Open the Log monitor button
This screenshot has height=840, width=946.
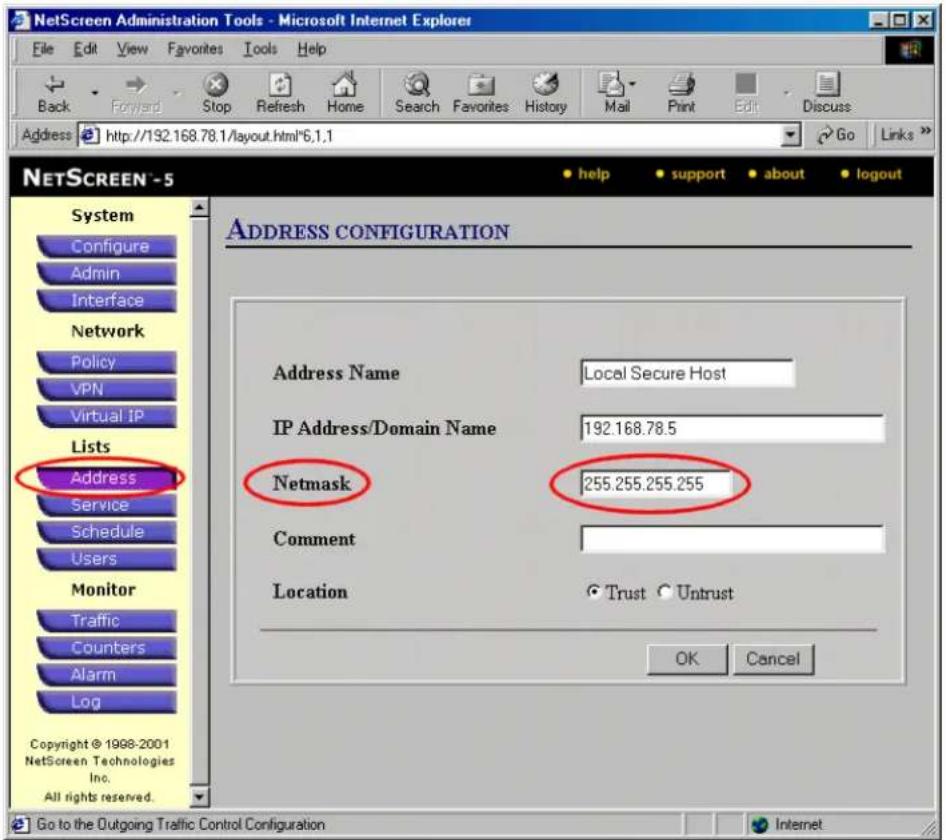[x=108, y=702]
